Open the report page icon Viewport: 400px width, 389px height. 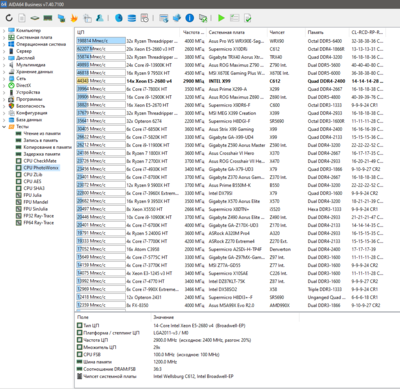tap(22, 18)
